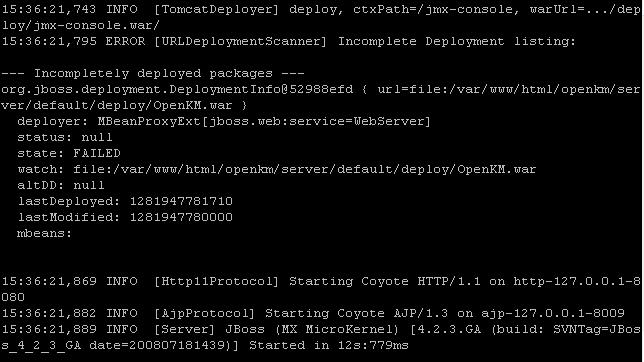
Task: Click the DeploymentInfo@52988efd object text
Action: [x=177, y=90]
